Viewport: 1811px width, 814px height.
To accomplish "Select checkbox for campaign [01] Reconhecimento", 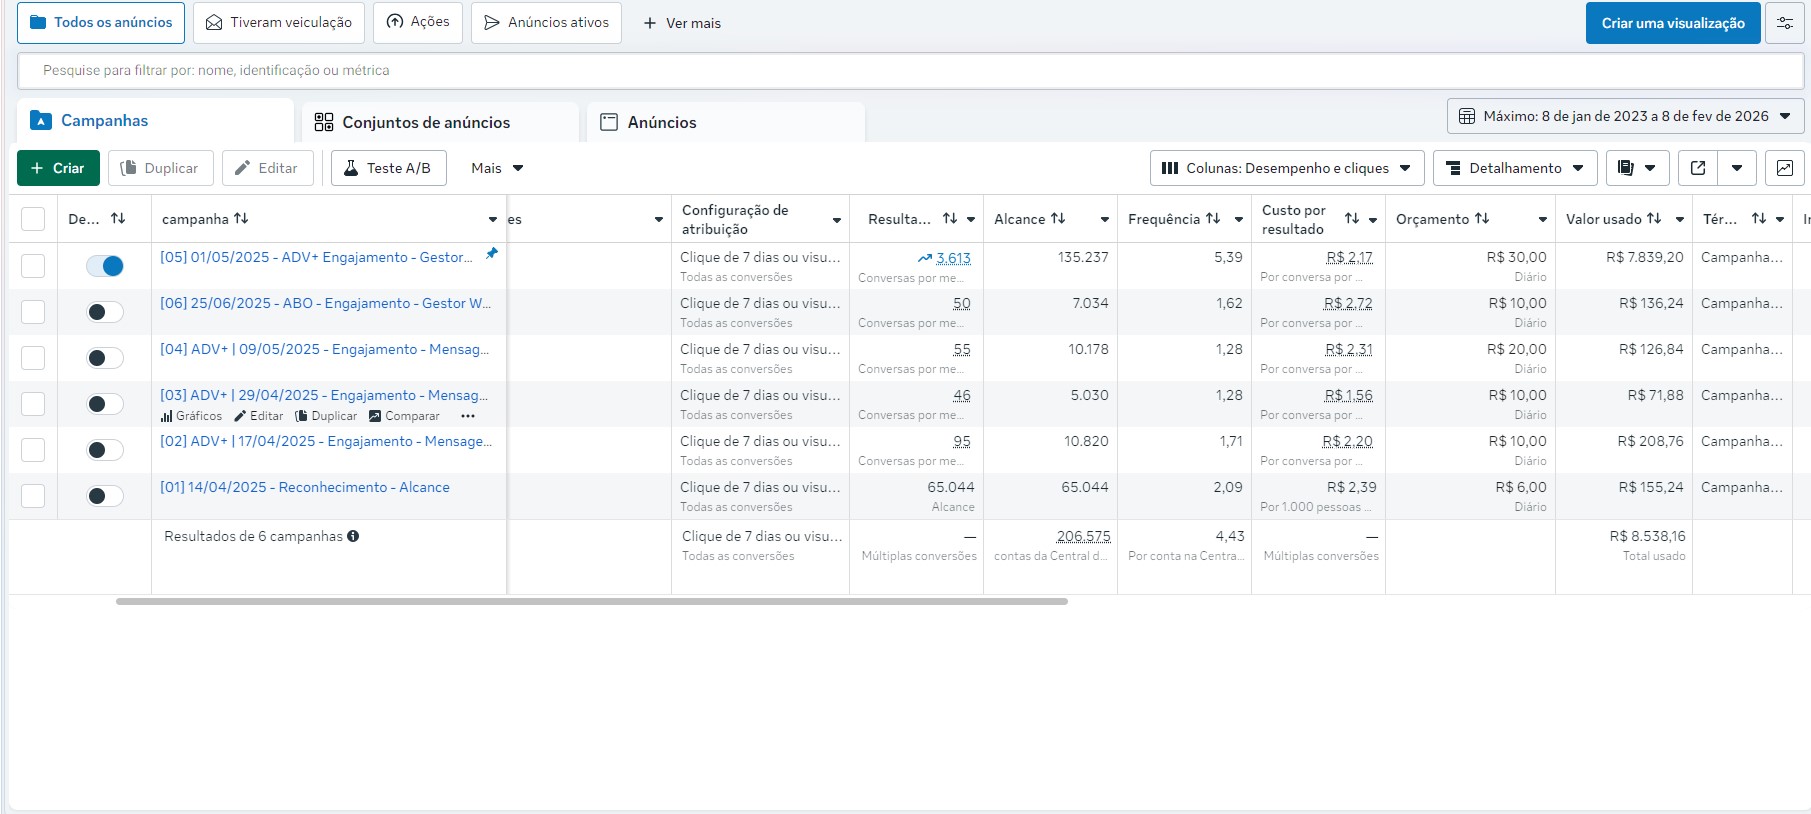I will pos(33,496).
